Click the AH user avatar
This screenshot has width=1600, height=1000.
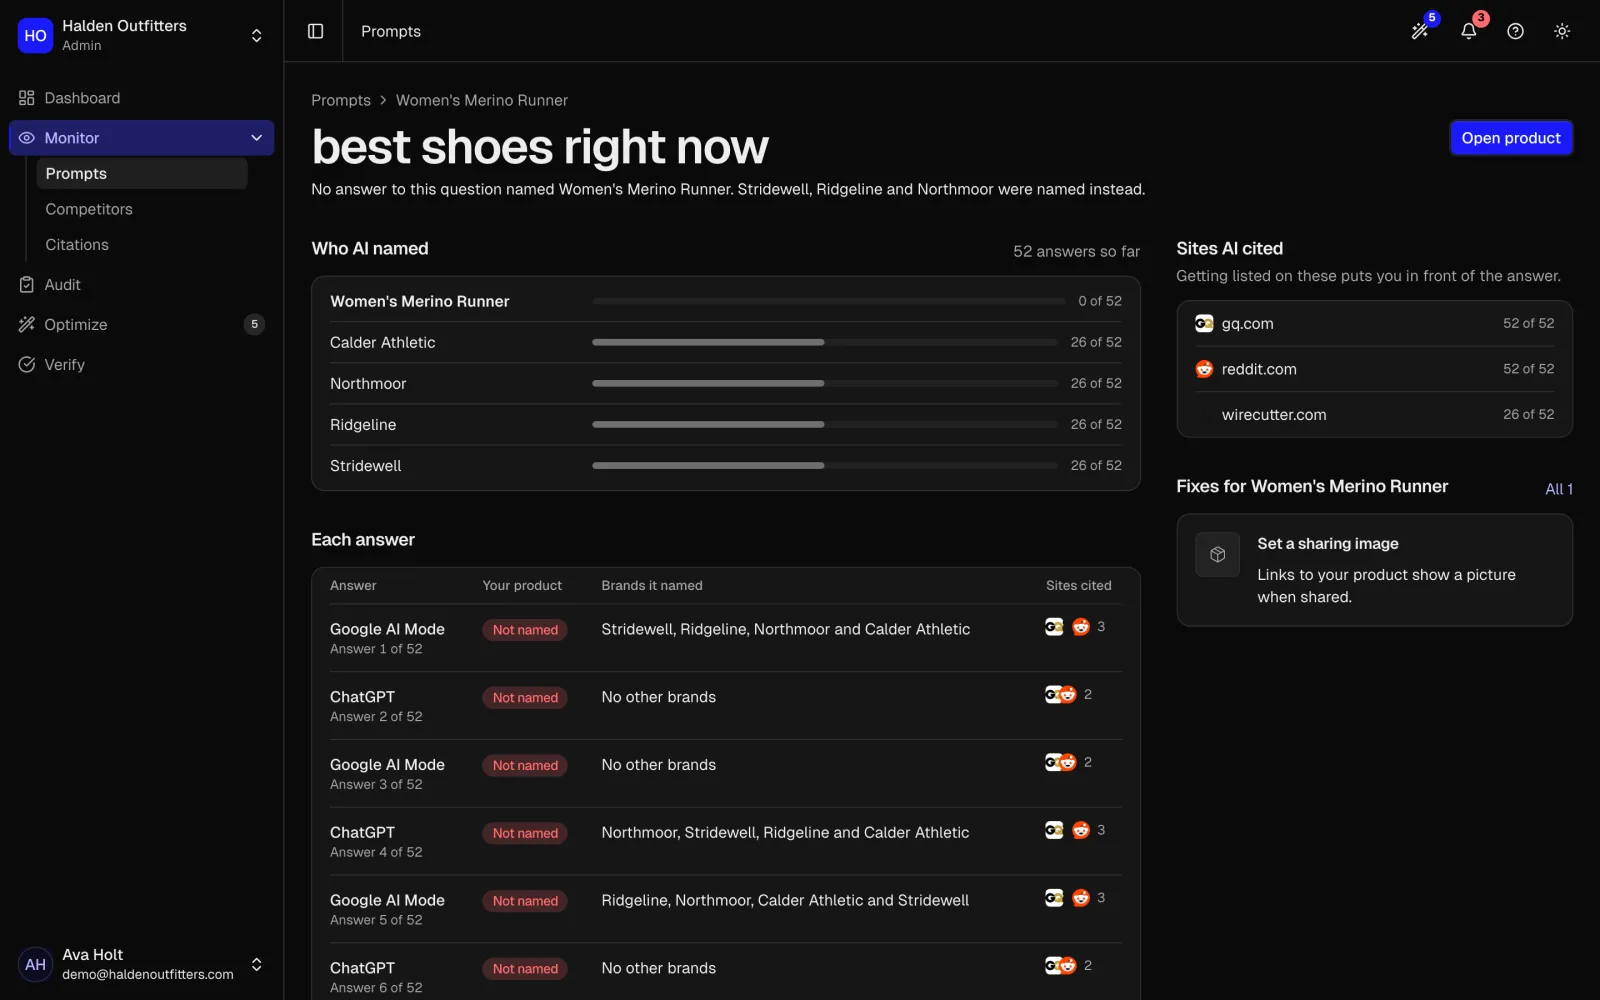(35, 964)
